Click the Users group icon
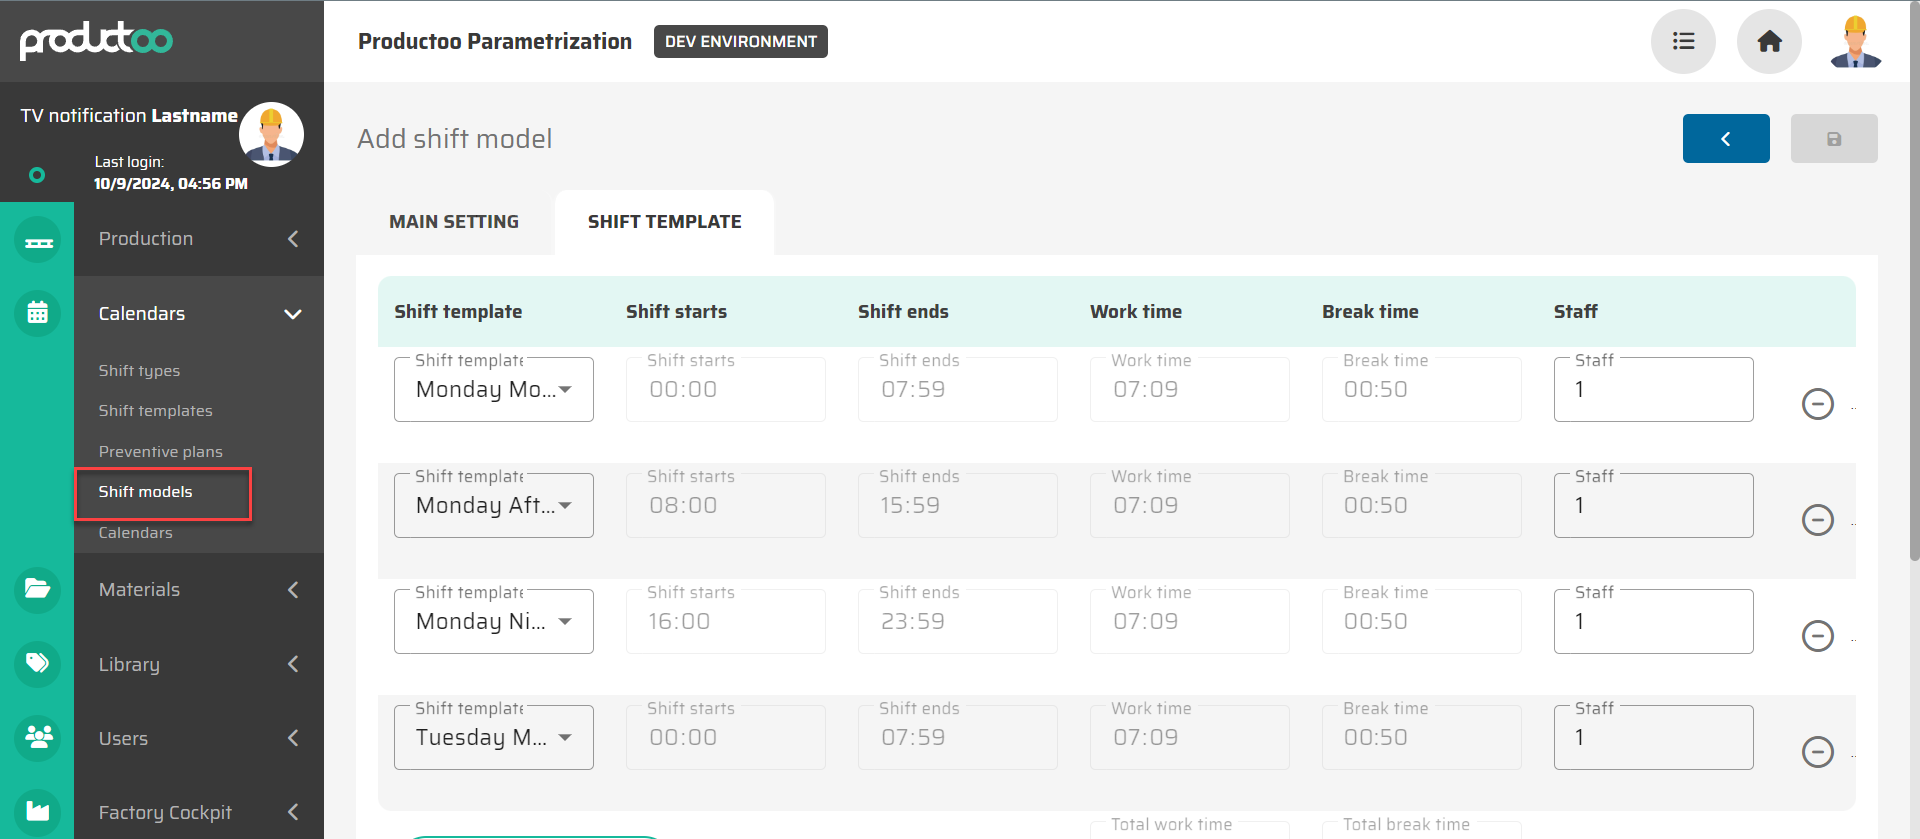Image resolution: width=1920 pixels, height=839 pixels. (38, 737)
